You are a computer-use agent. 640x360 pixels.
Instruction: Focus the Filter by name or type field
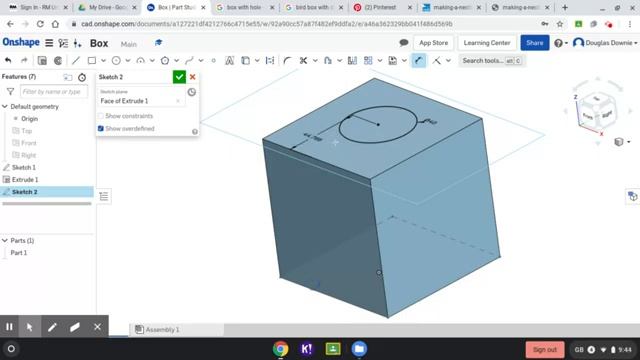[53, 91]
